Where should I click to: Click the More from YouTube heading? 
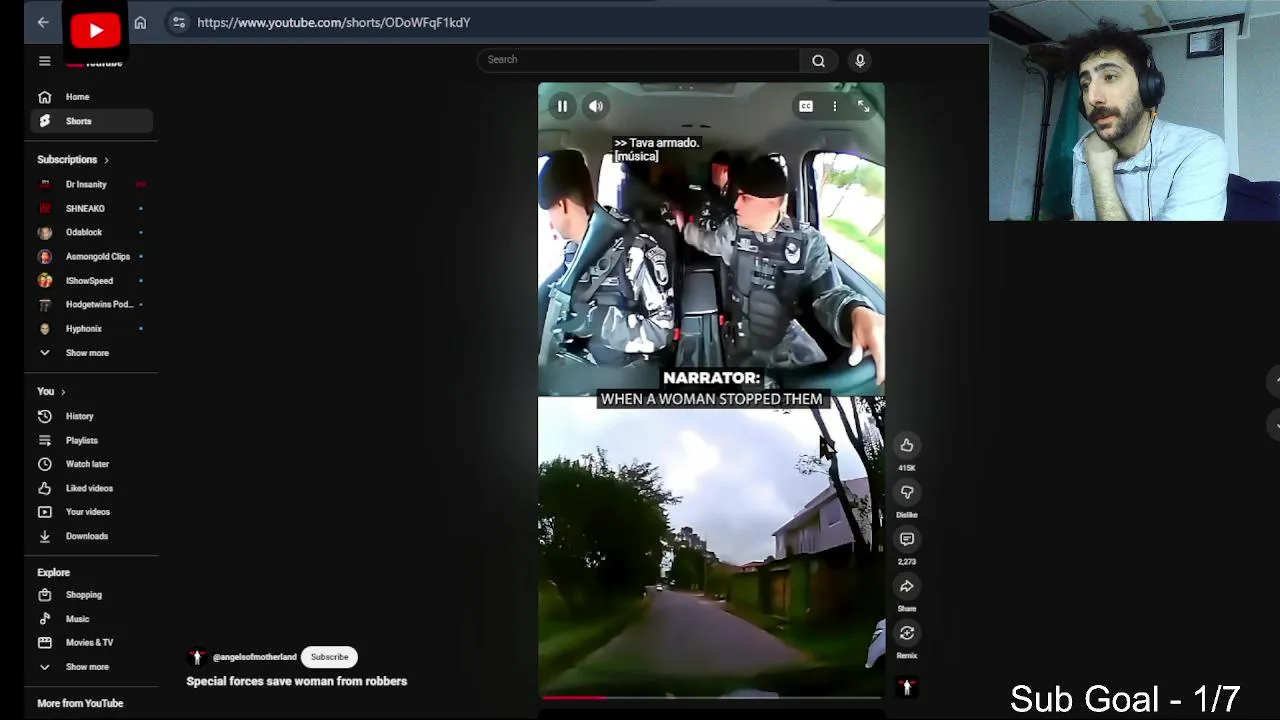[80, 704]
